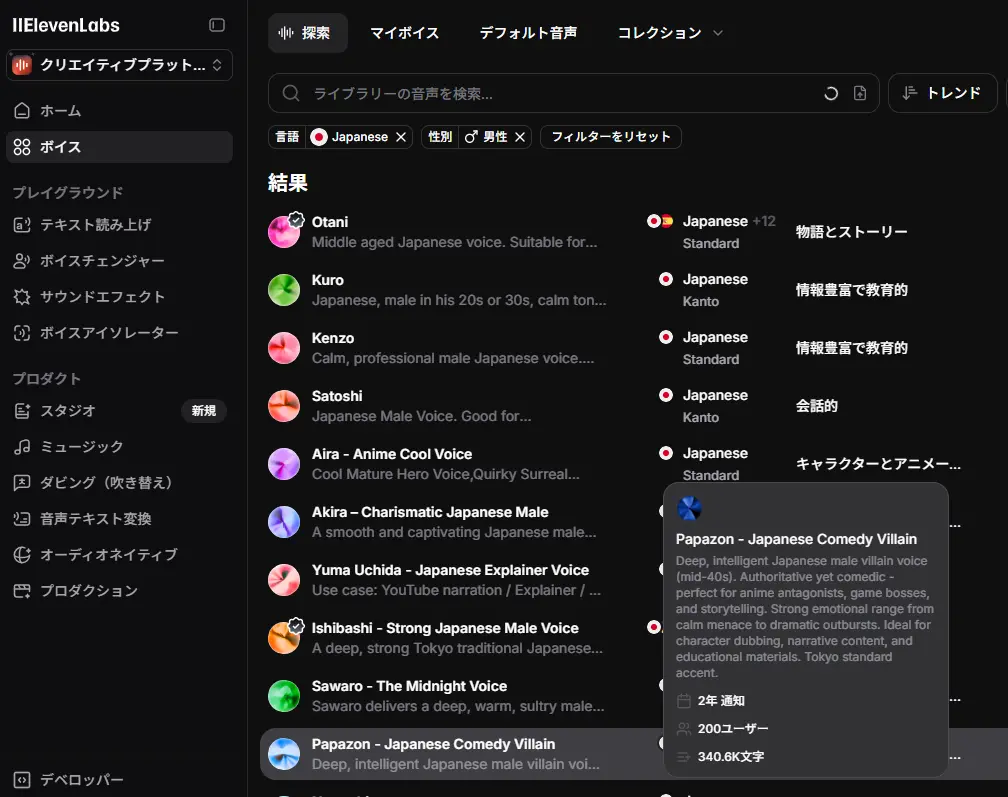Go to Home (ホーム) in sidebar
Screen dimensions: 1008x797
point(60,111)
